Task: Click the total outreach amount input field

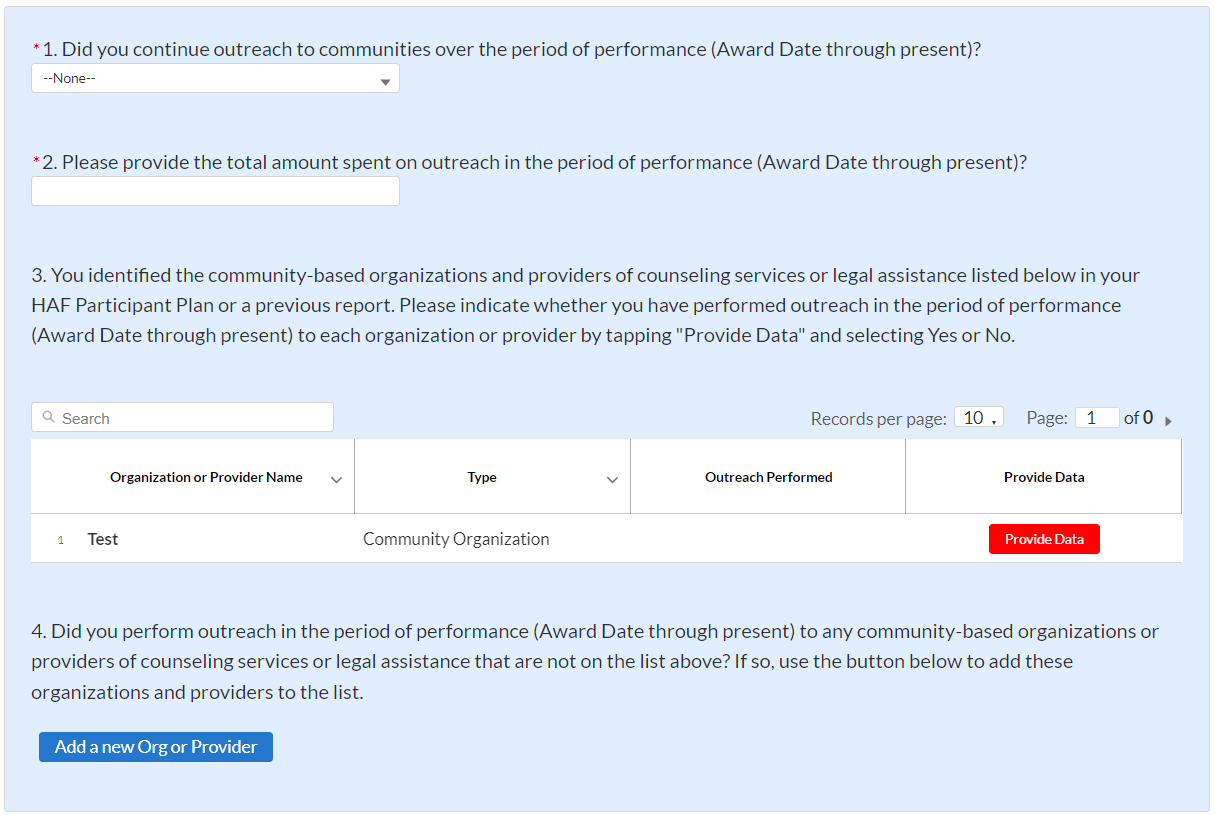Action: click(x=215, y=191)
